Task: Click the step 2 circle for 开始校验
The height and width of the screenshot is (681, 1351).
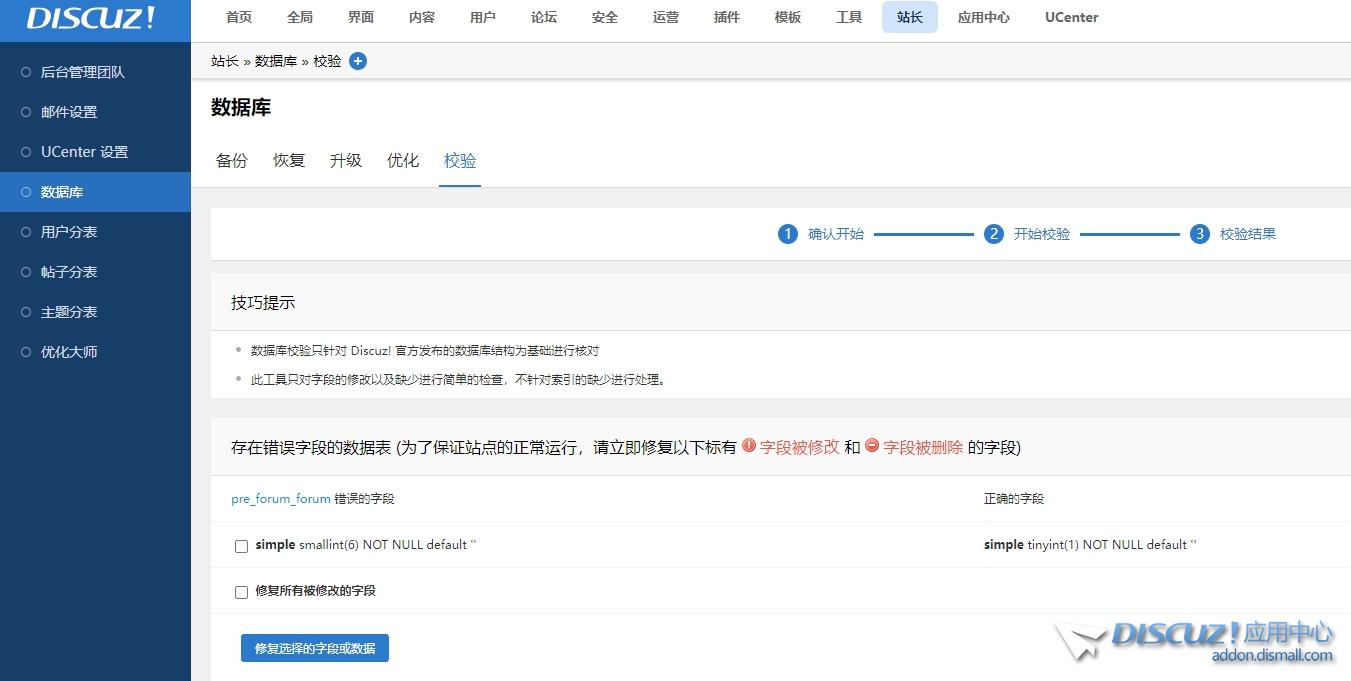Action: click(993, 234)
